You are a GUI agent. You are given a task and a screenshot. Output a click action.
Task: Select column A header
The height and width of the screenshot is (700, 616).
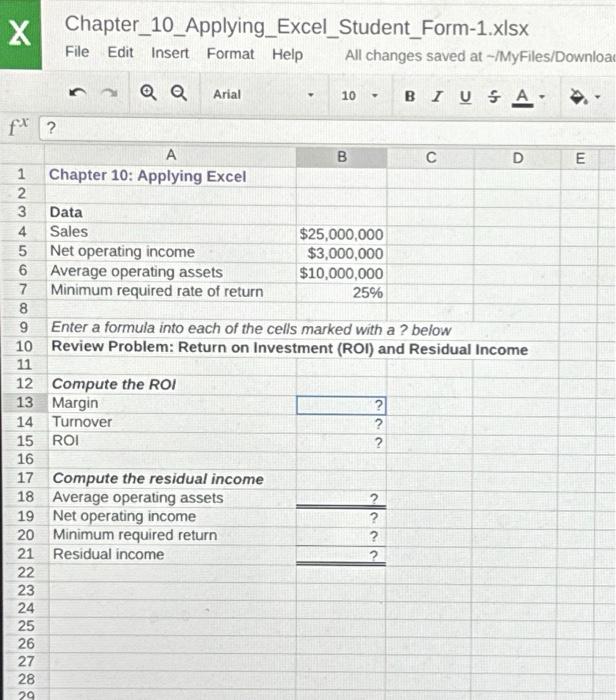pos(171,155)
